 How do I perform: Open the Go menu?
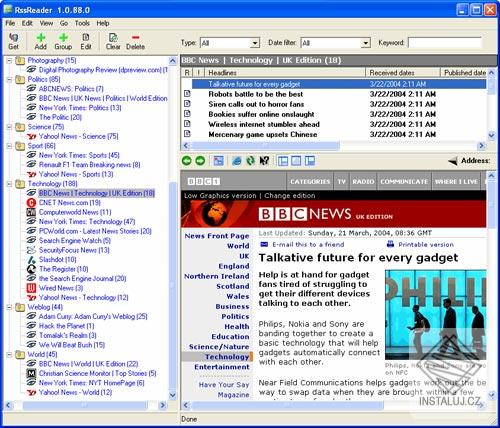coord(64,23)
